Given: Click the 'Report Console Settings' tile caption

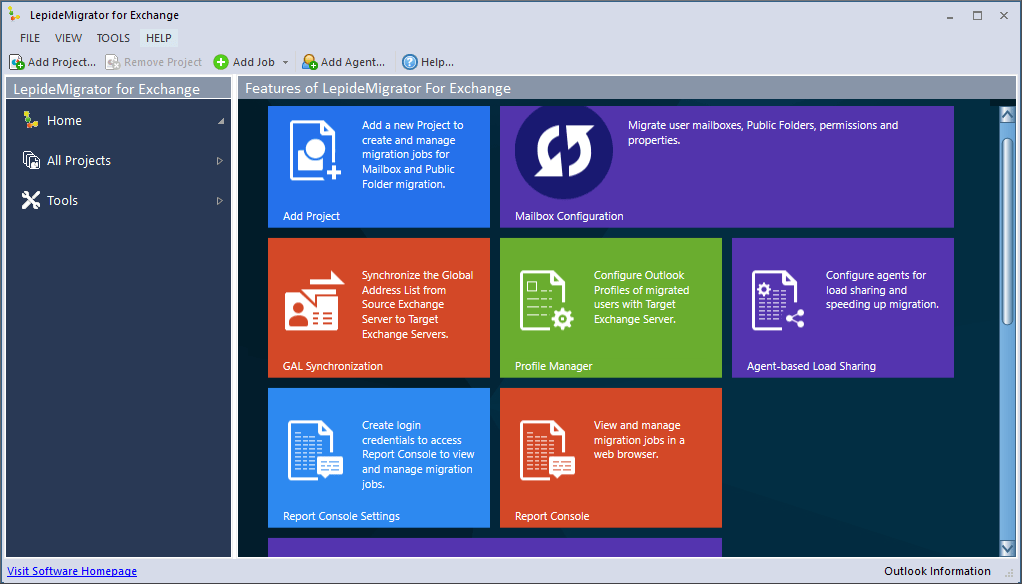Looking at the screenshot, I should [342, 516].
